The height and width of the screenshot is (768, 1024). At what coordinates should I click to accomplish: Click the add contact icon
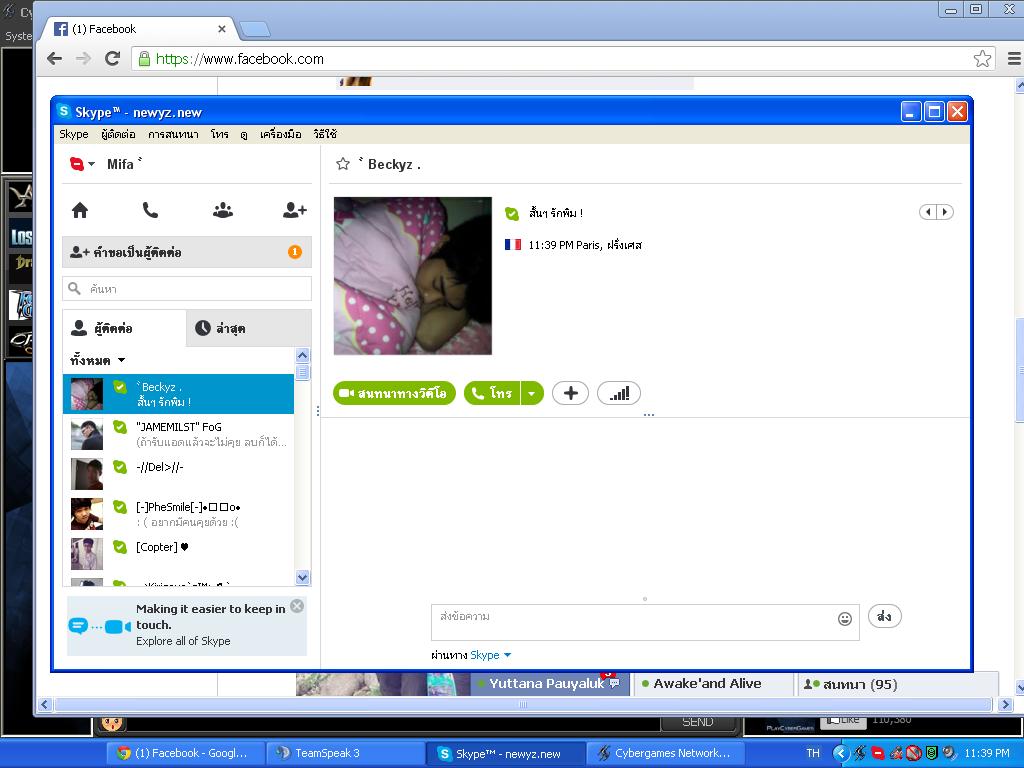coord(295,210)
